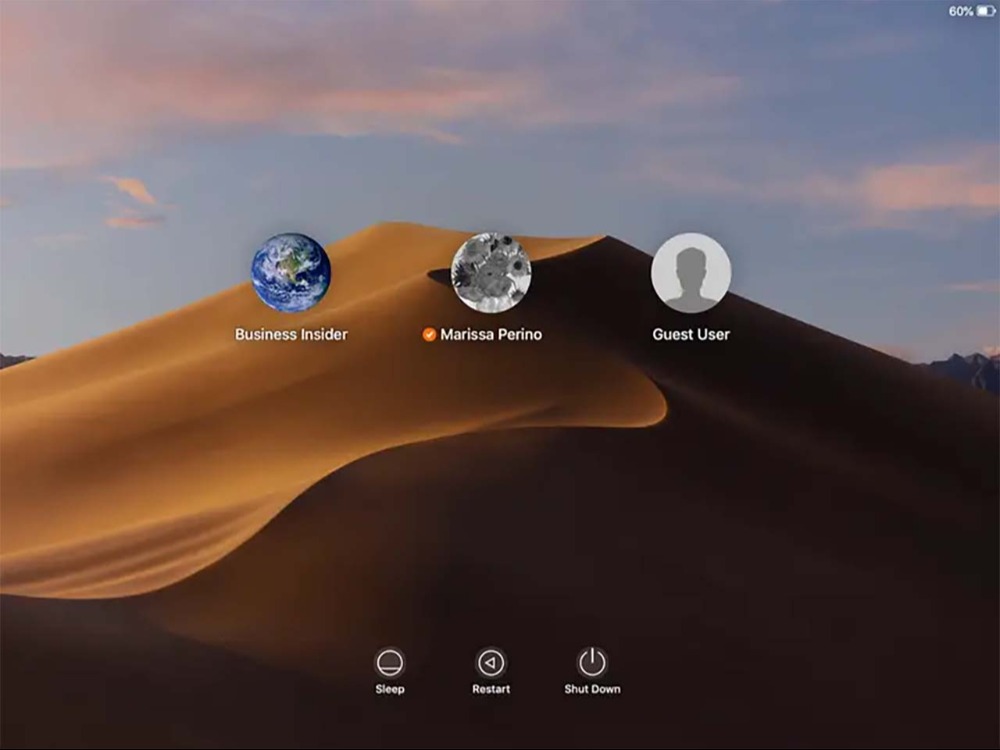Choose Marissa Perino's sunflower avatar
Image resolution: width=1000 pixels, height=750 pixels.
pos(490,272)
